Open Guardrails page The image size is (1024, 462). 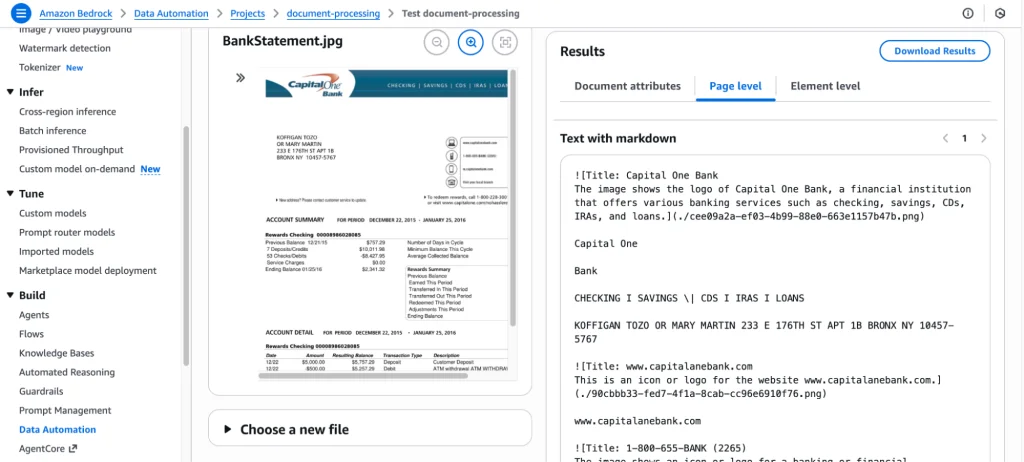pos(41,391)
